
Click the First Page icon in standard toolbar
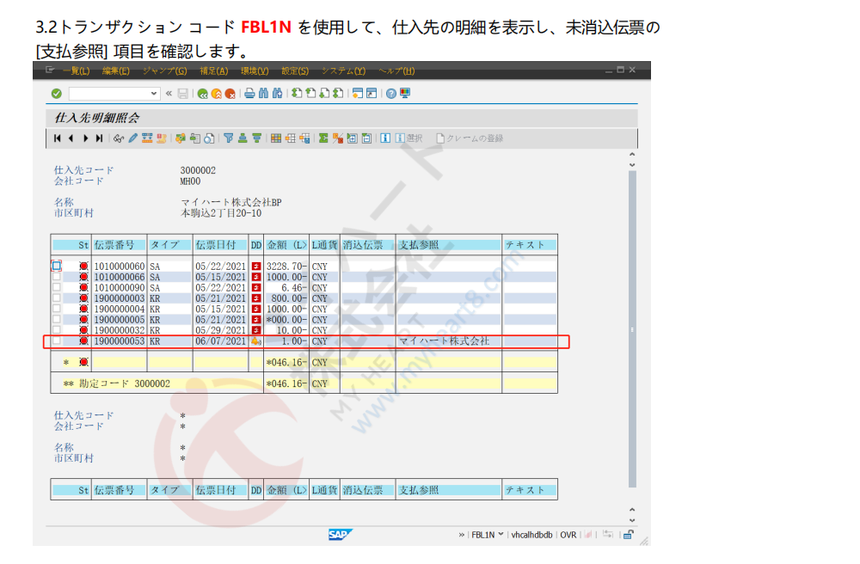pyautogui.click(x=297, y=93)
